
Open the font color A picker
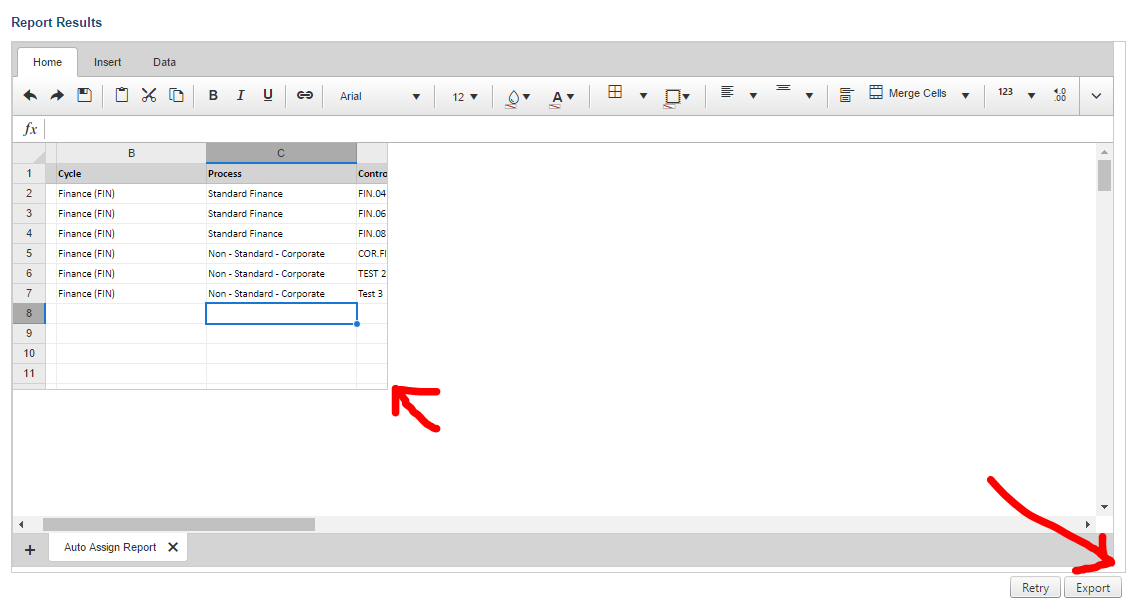click(562, 98)
